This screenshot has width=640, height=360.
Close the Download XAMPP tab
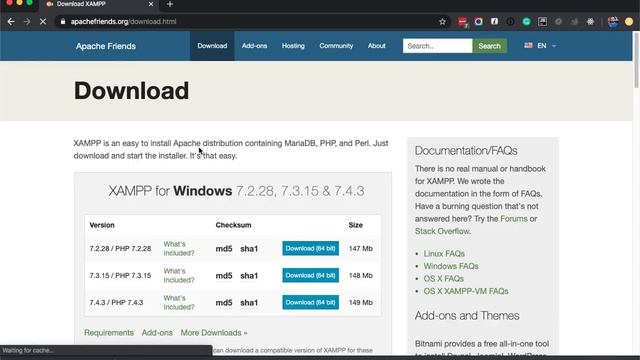(151, 4)
